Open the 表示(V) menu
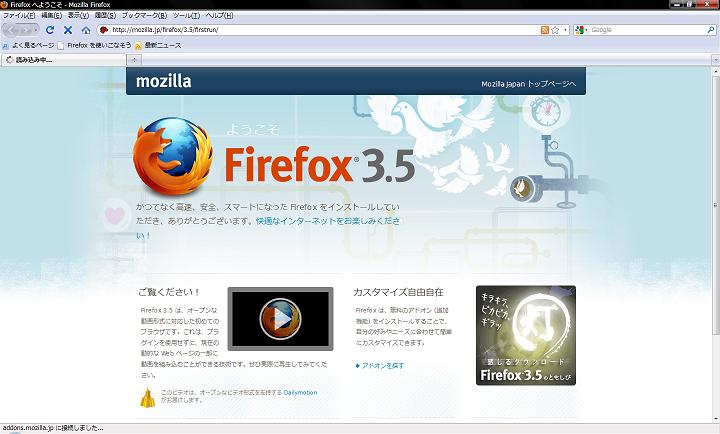The height and width of the screenshot is (434, 720). point(78,15)
